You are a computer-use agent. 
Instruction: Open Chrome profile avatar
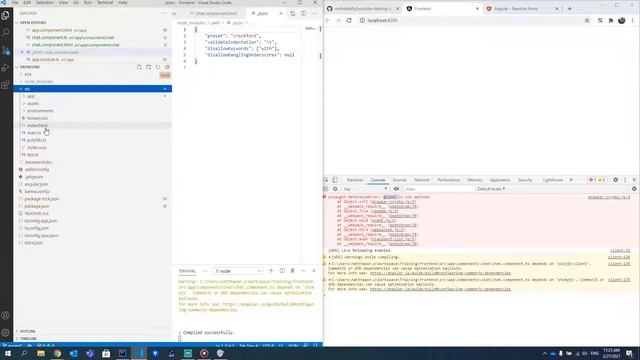(x=622, y=20)
